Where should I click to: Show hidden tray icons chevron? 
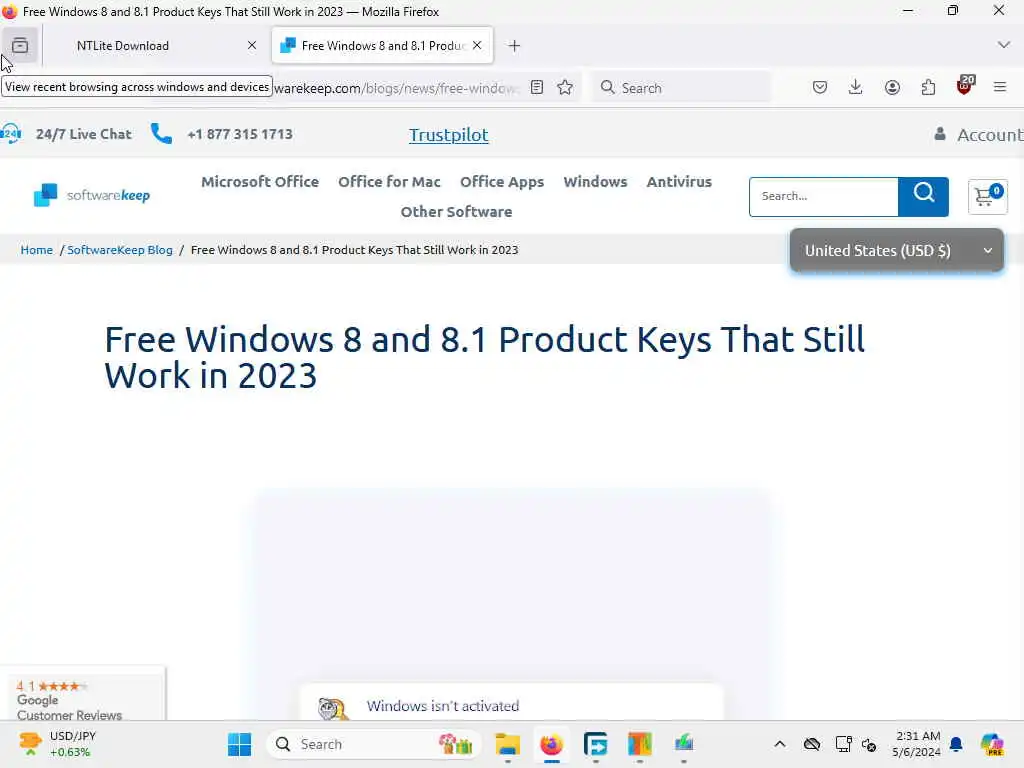pos(780,744)
